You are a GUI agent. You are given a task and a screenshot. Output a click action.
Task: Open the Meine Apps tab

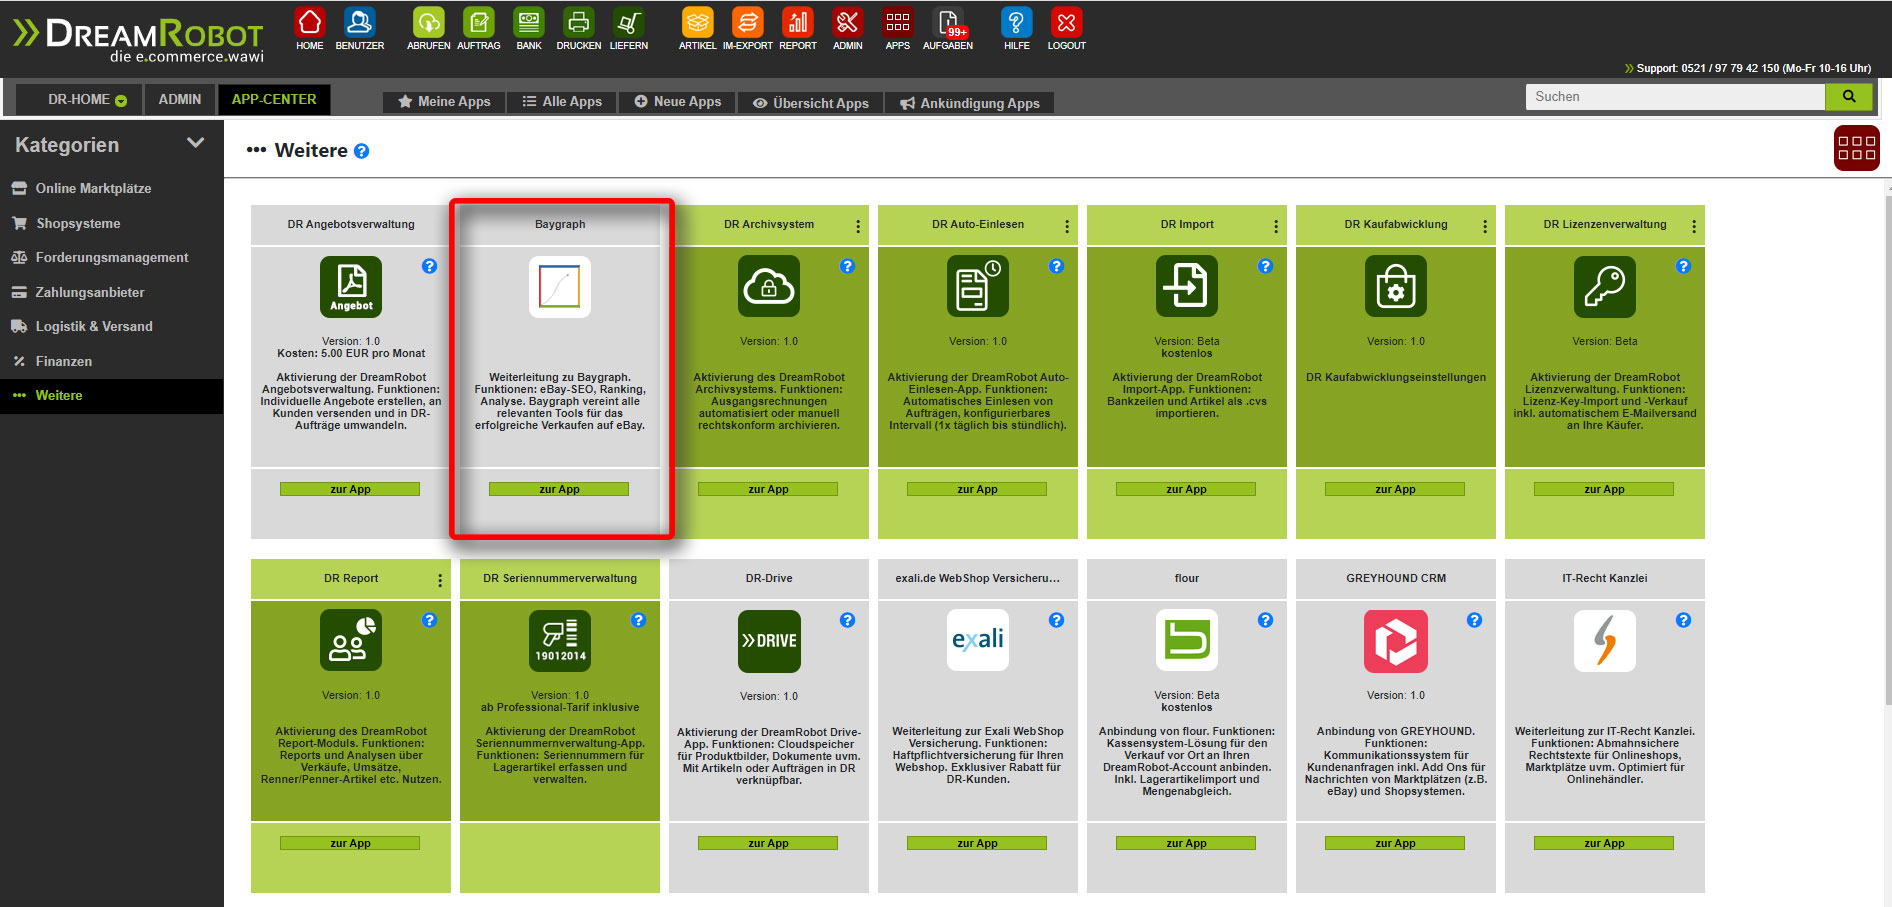[x=444, y=102]
